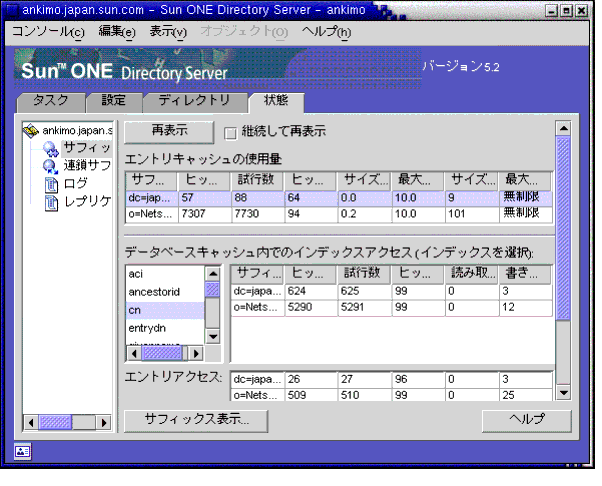Click the 書き... column header

526,273
